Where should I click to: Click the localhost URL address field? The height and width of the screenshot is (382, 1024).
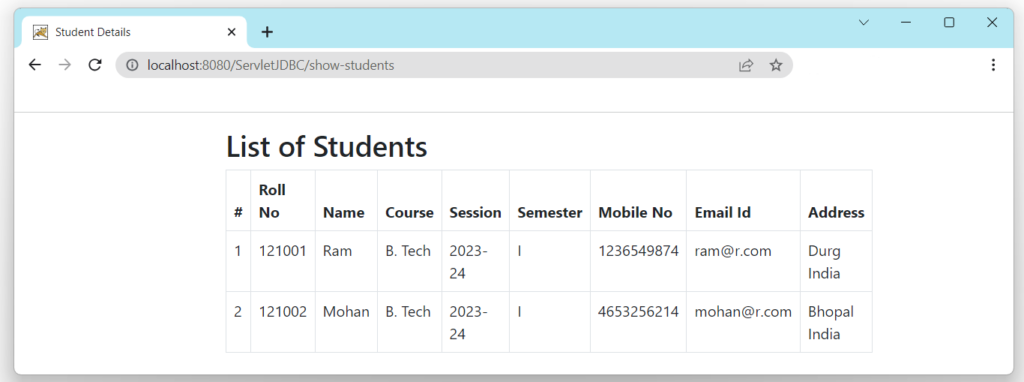[x=431, y=65]
